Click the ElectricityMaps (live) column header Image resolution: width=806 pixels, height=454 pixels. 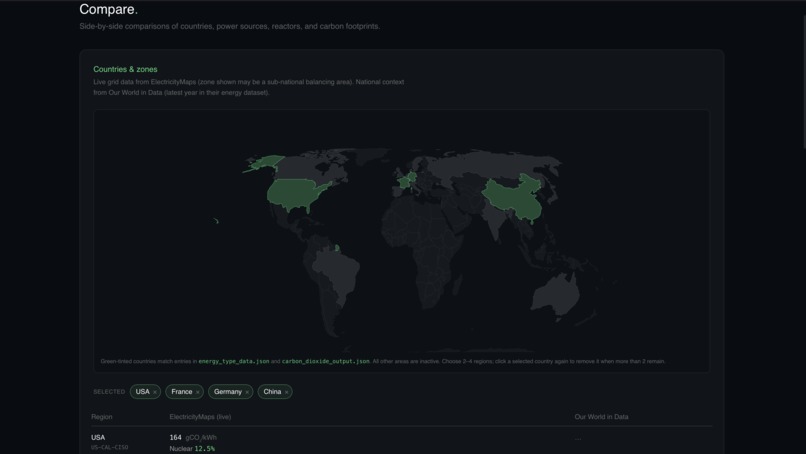click(200, 417)
